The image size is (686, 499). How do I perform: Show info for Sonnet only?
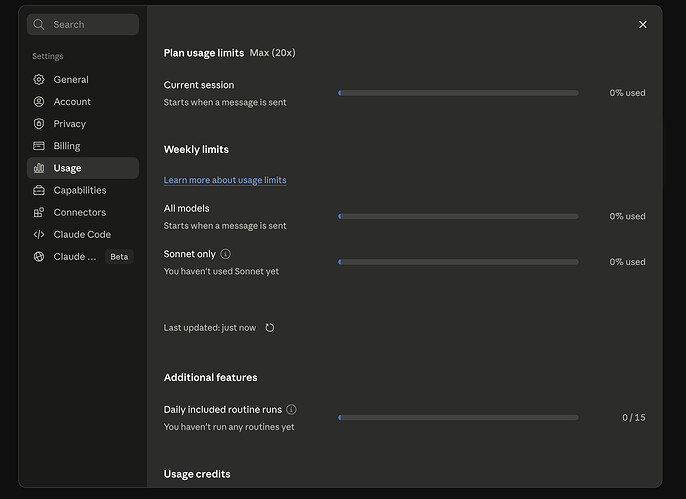tap(225, 254)
